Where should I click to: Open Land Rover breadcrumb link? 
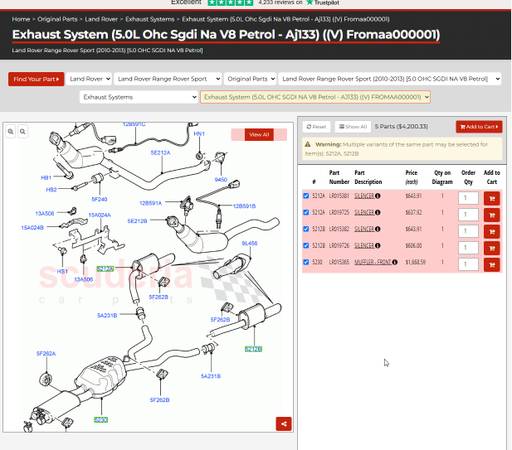pos(101,19)
